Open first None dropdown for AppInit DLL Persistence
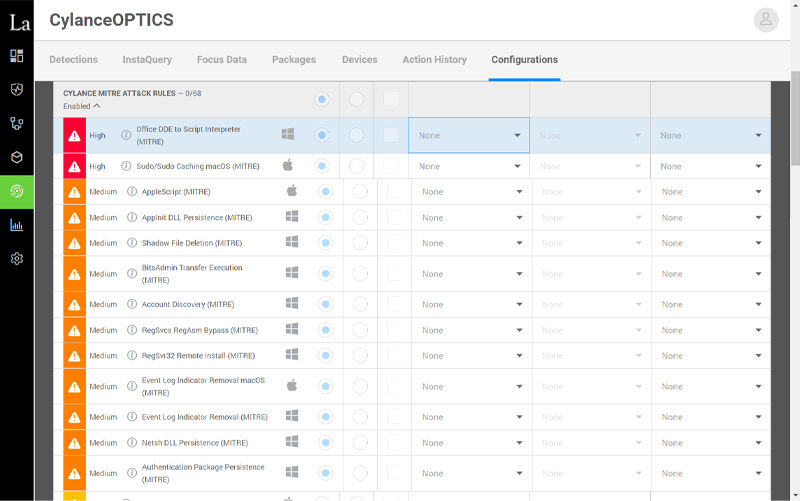The height and width of the screenshot is (501, 800). coord(471,218)
